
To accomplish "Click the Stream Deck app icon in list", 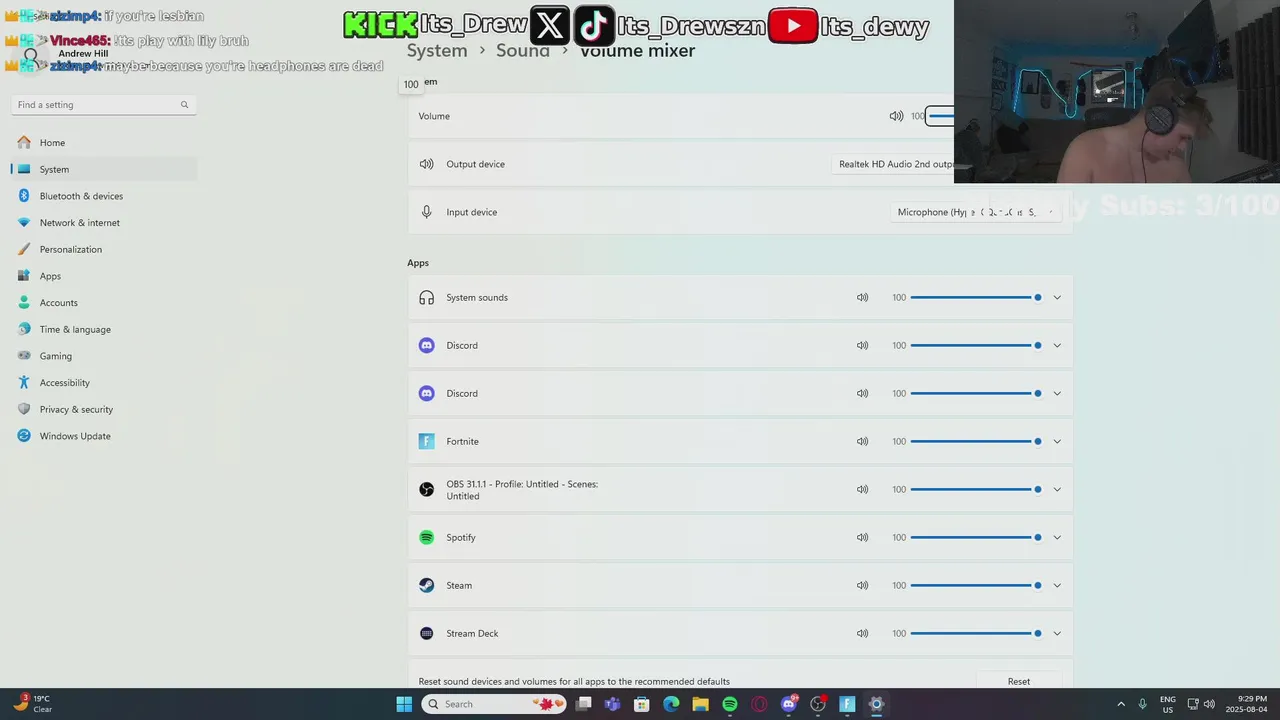I will [x=427, y=633].
